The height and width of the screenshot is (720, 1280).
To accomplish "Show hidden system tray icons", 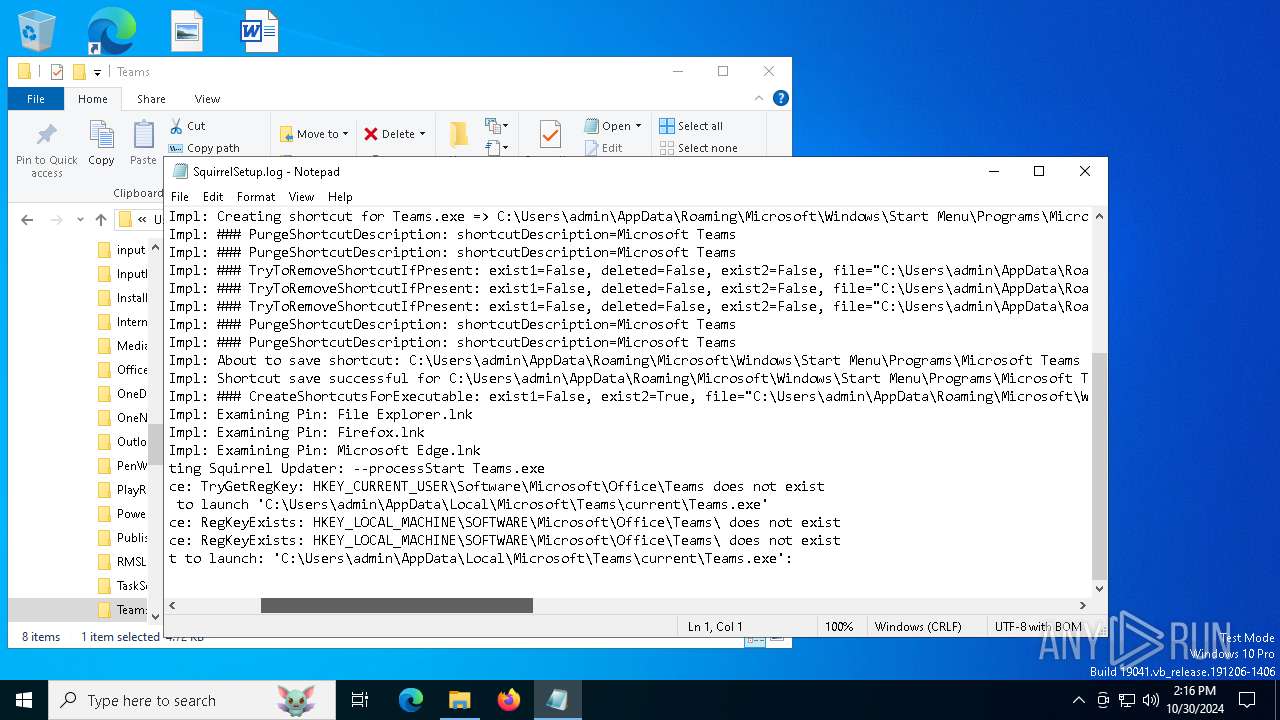I will point(1078,700).
